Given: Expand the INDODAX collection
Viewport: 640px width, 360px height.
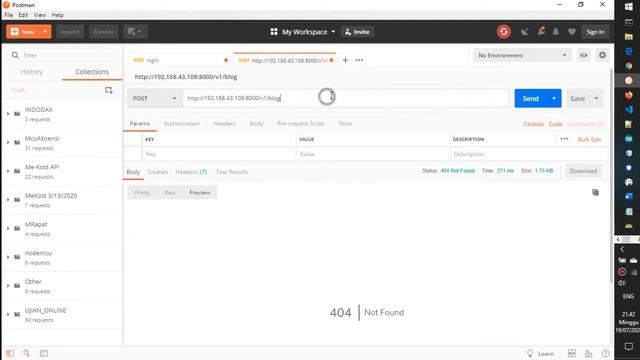Looking at the screenshot, I should coord(8,114).
